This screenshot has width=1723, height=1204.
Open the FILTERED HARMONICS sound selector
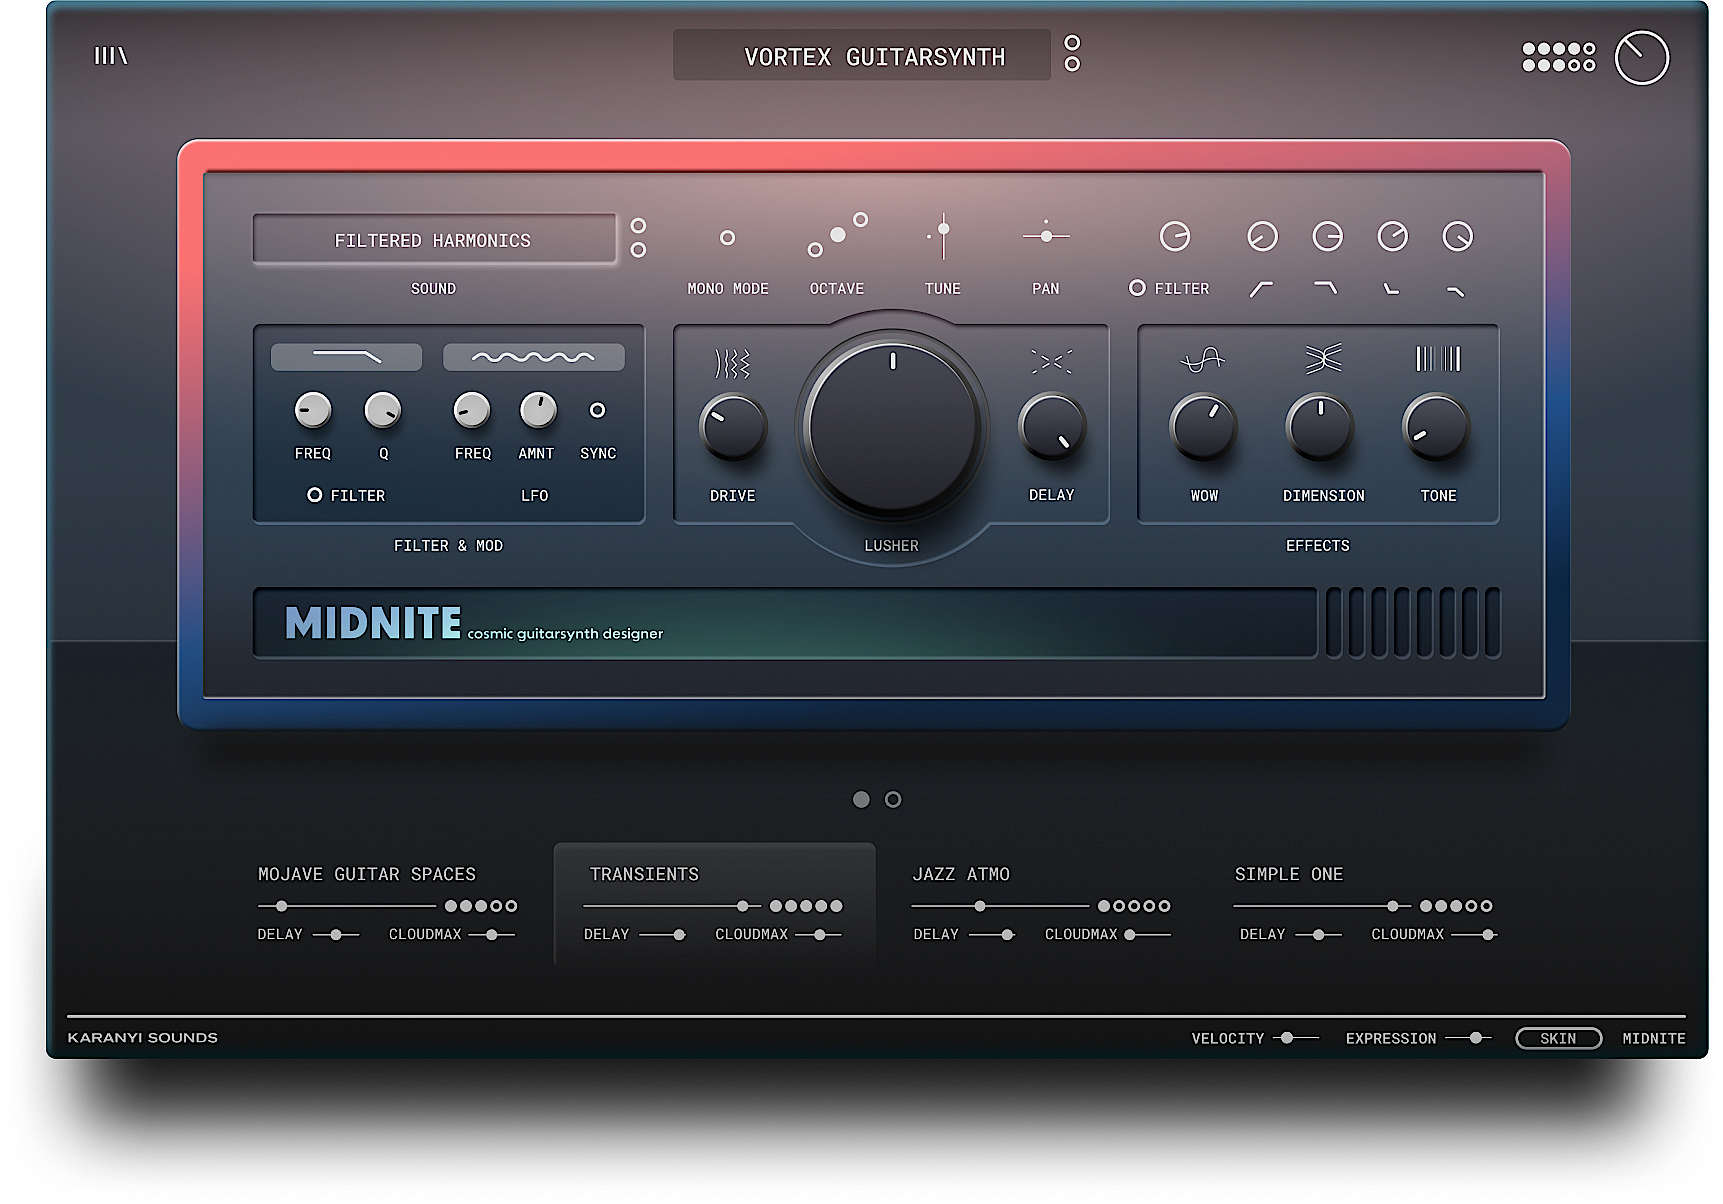[434, 239]
